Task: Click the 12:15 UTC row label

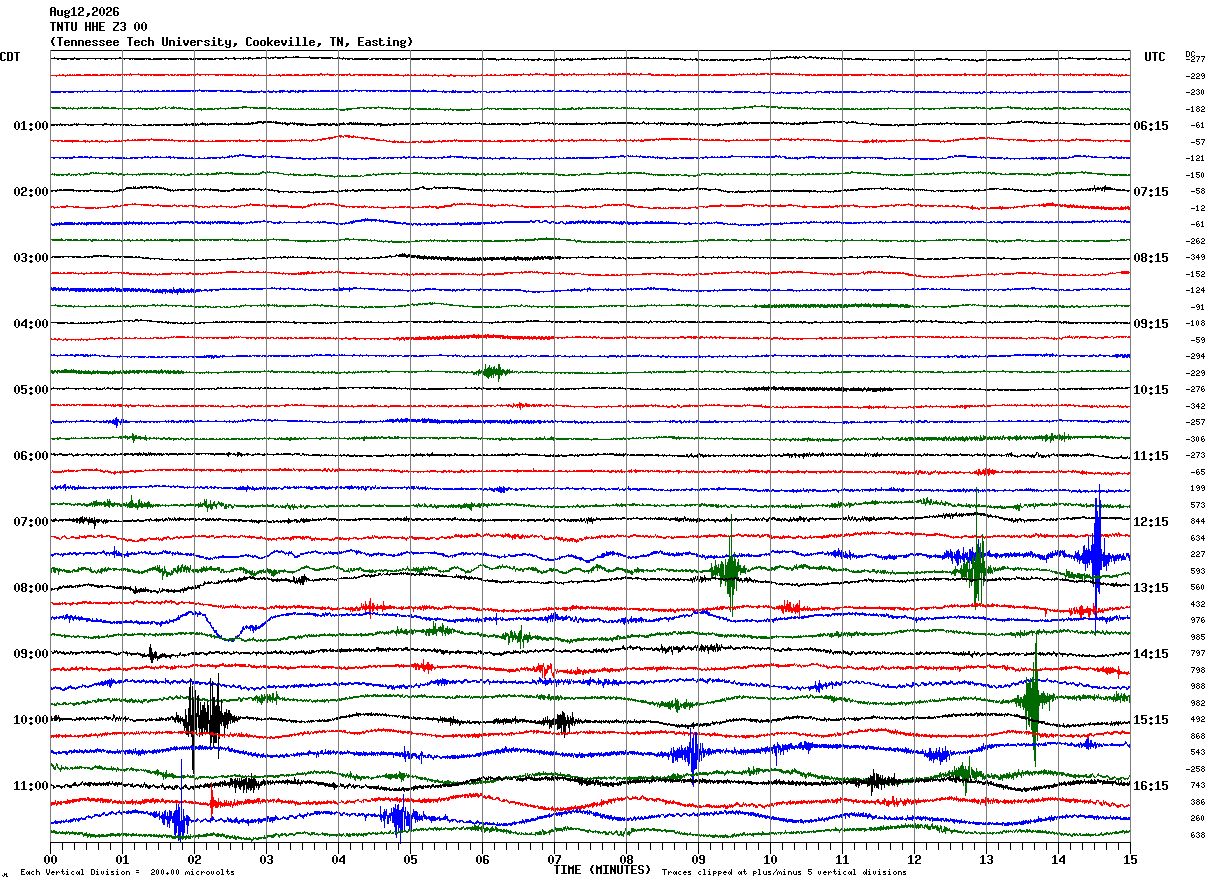Action: click(1151, 522)
